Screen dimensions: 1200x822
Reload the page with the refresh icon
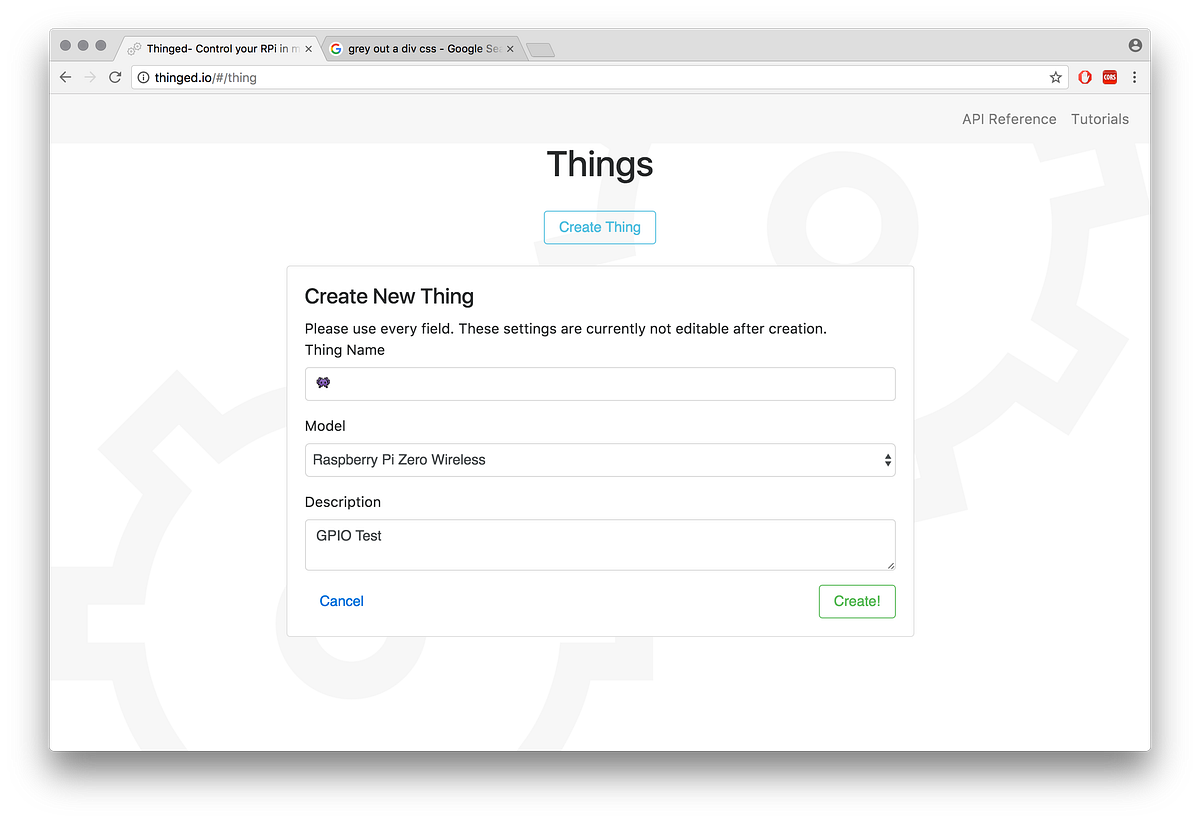pyautogui.click(x=114, y=77)
